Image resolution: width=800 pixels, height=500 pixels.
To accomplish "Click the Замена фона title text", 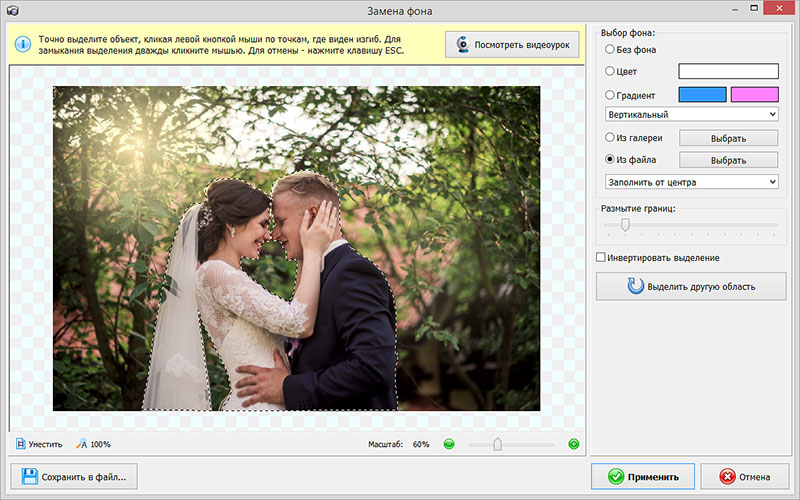I will click(399, 11).
